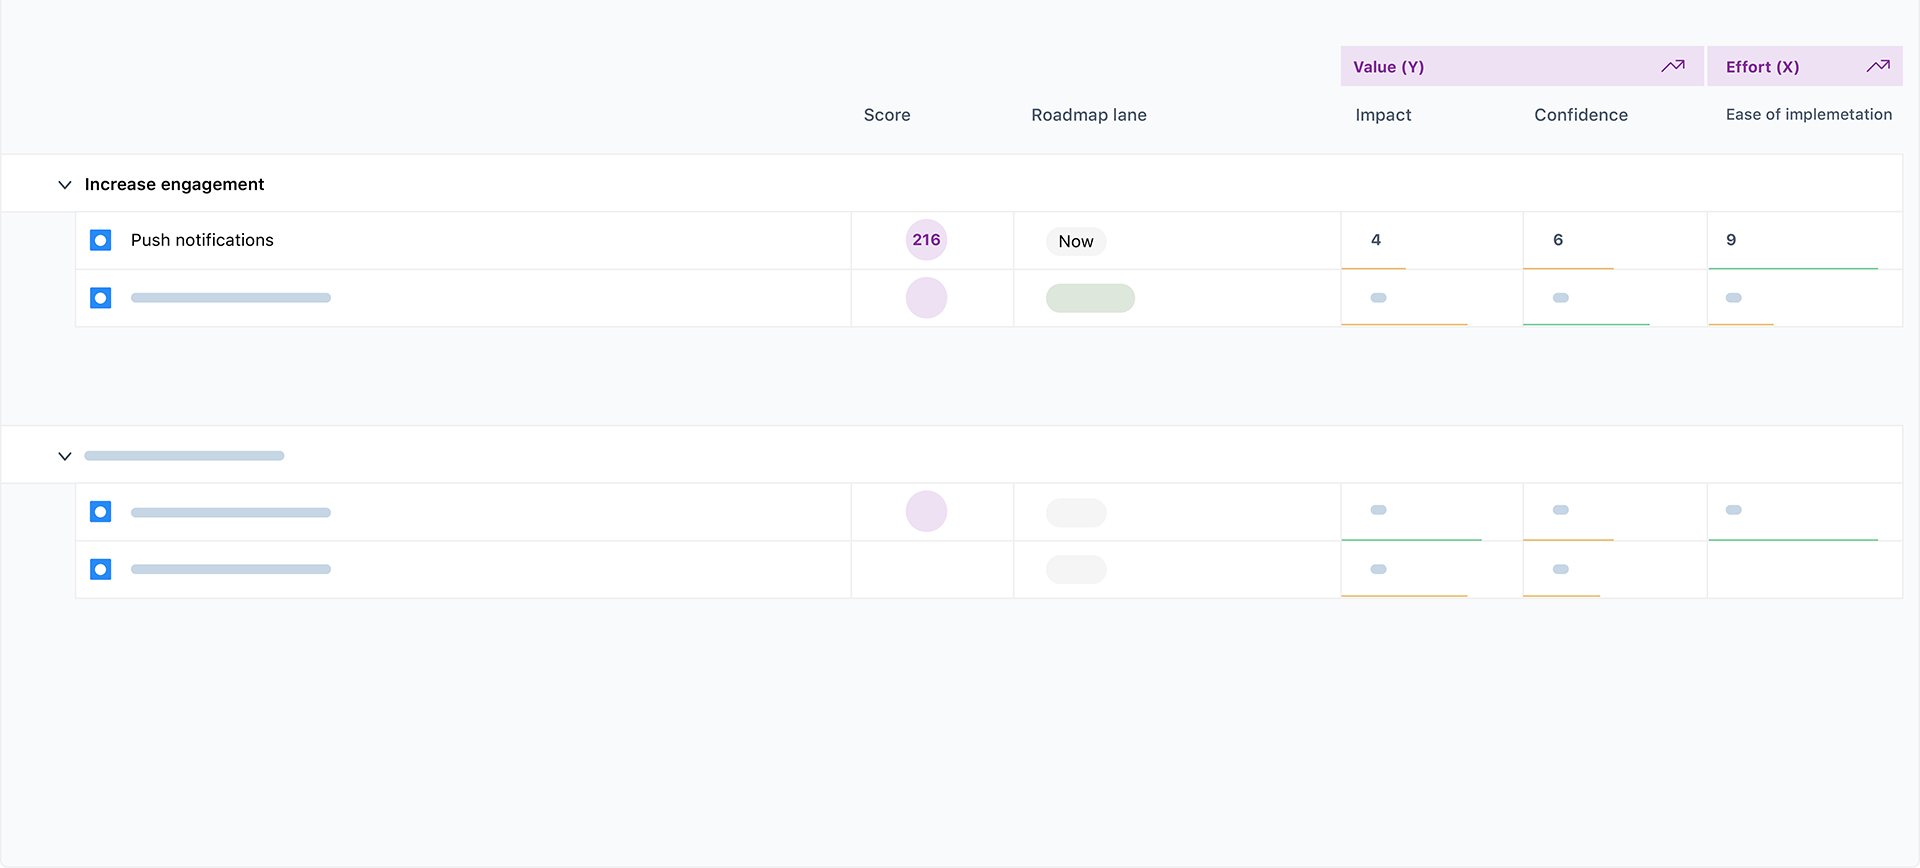Collapse the untitled second group via its chevron
This screenshot has height=868, width=1920.
coord(65,456)
